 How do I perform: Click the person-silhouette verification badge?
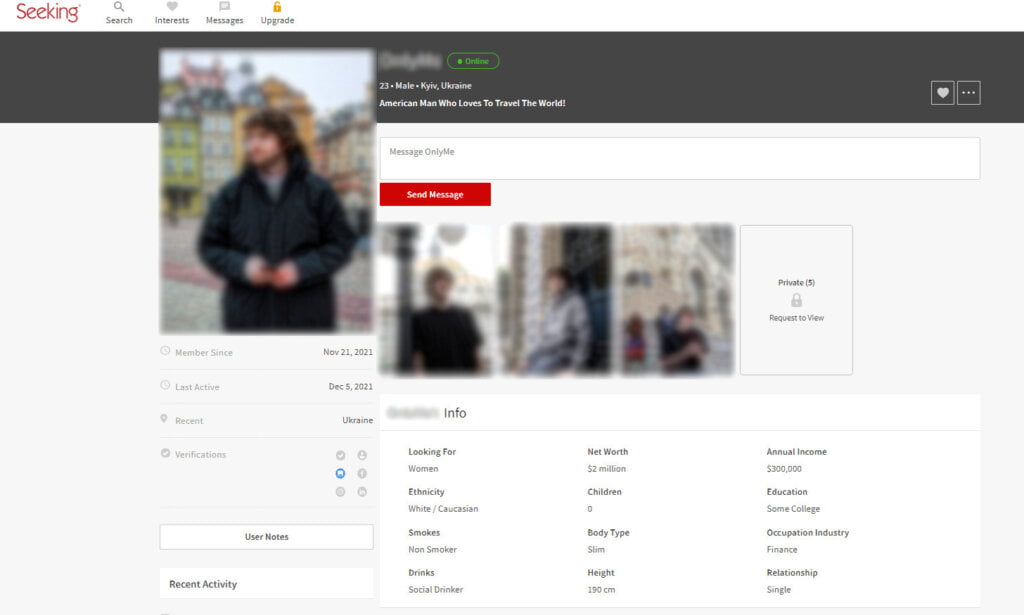coord(362,455)
